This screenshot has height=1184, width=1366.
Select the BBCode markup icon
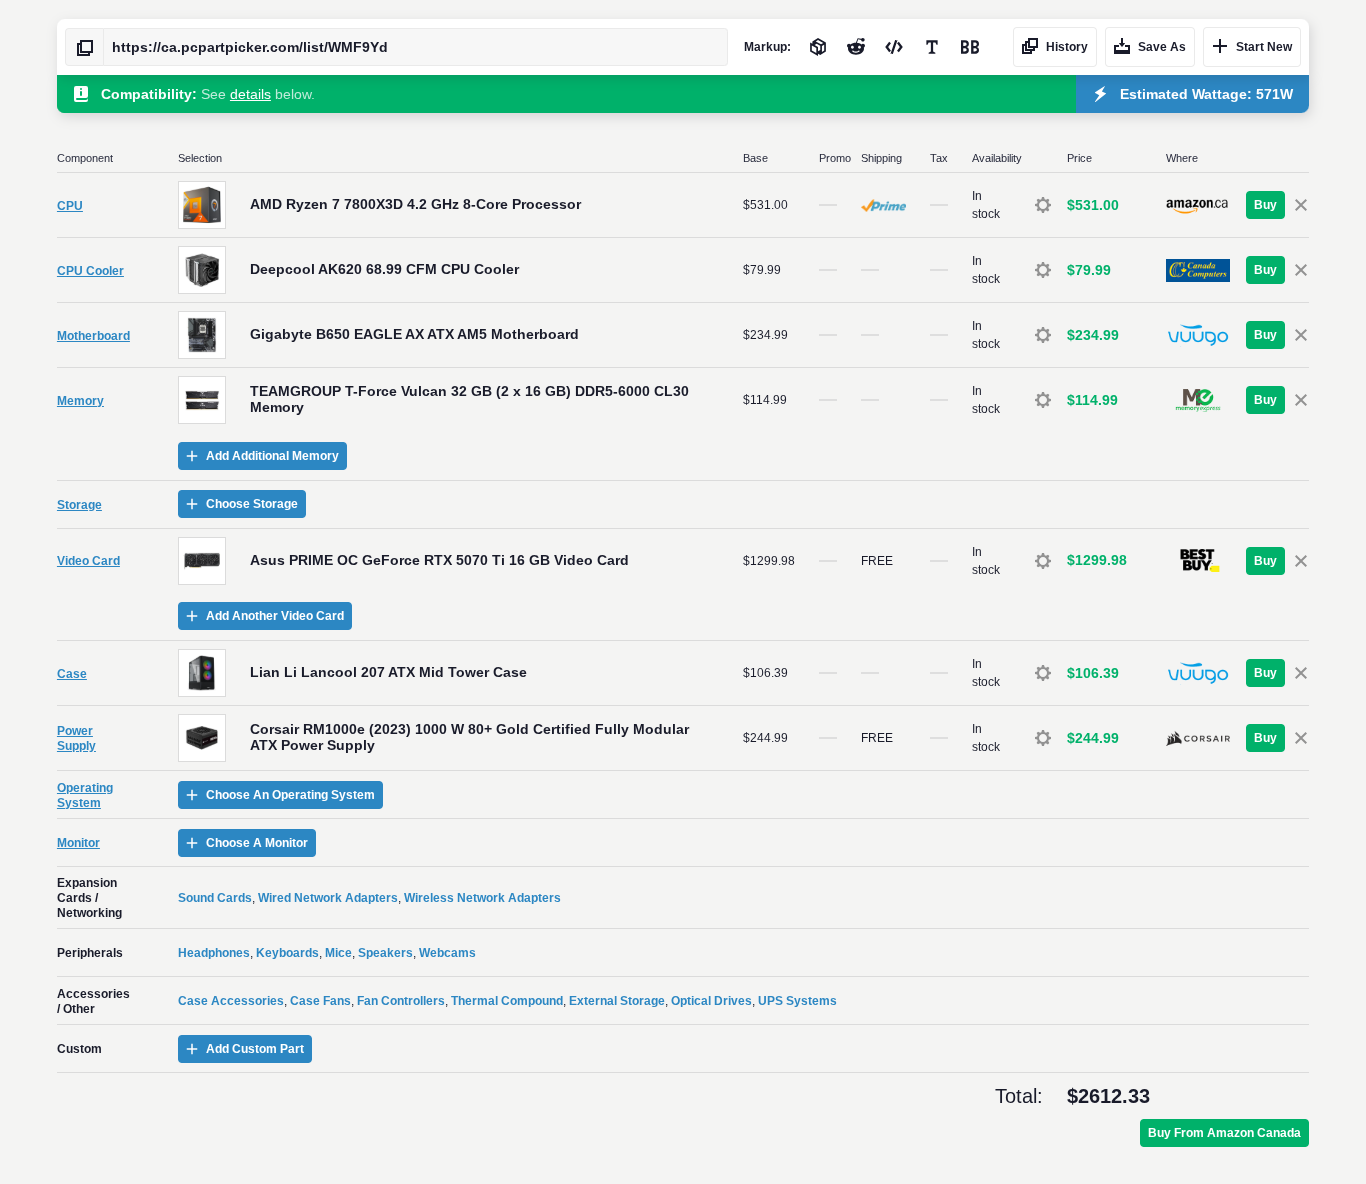click(x=970, y=47)
